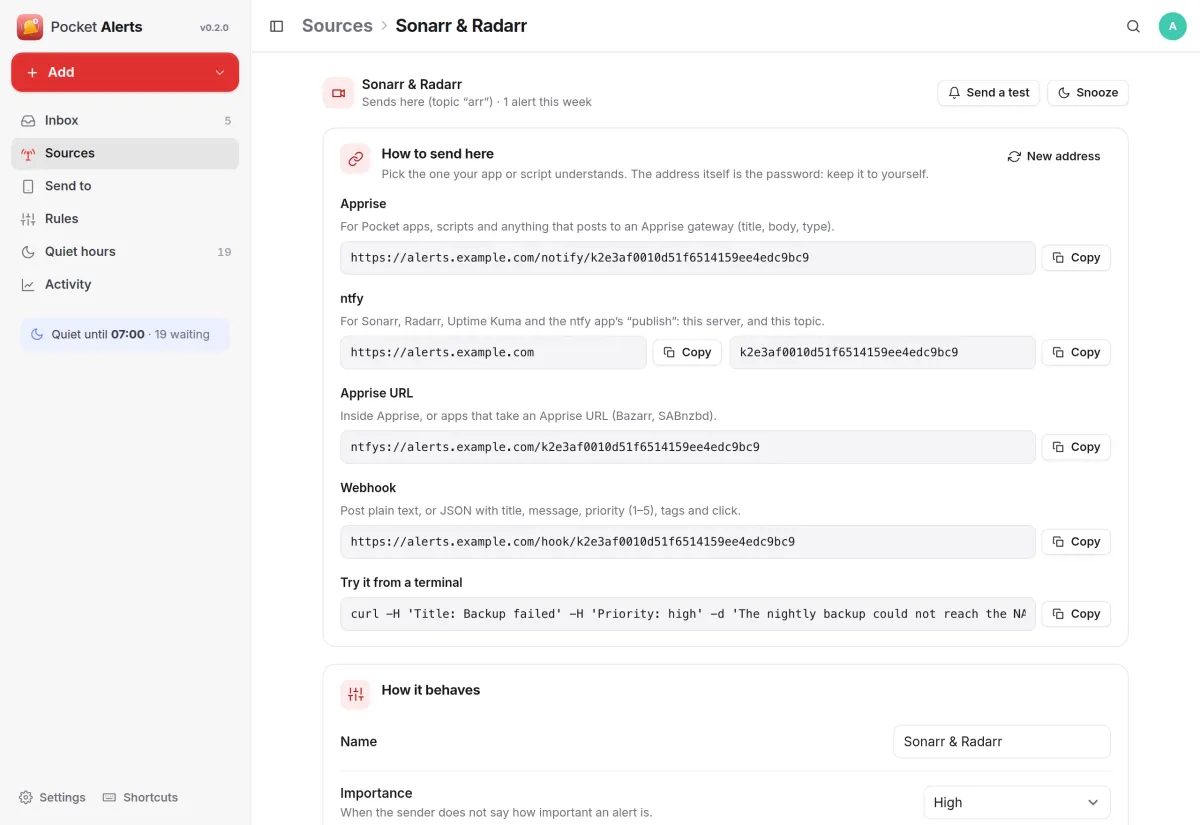Send a test alert
This screenshot has width=1200, height=825.
pos(989,92)
